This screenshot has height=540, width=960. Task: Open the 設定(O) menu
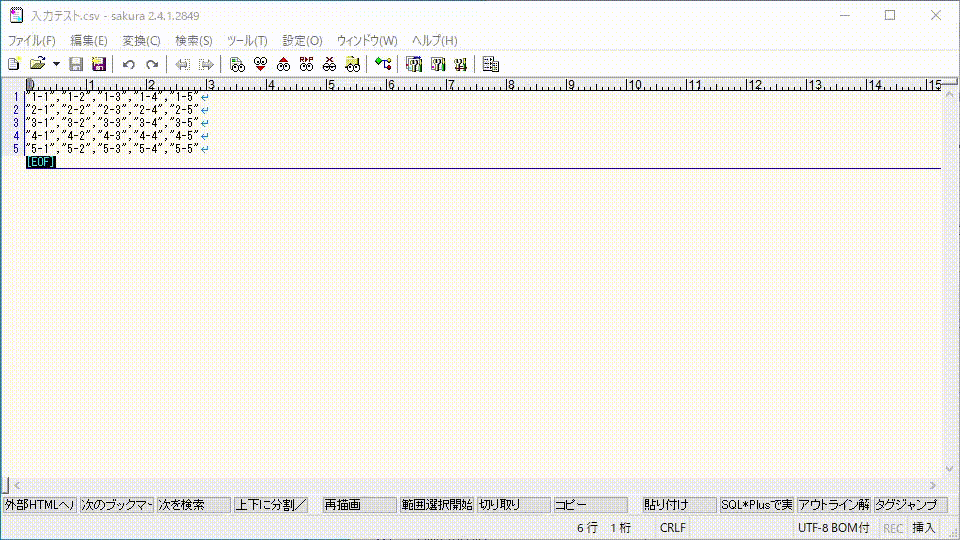(x=302, y=41)
